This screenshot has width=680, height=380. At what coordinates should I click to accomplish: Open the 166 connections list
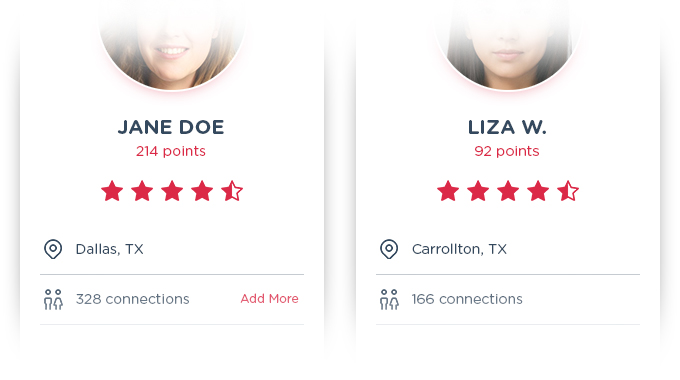coord(467,299)
